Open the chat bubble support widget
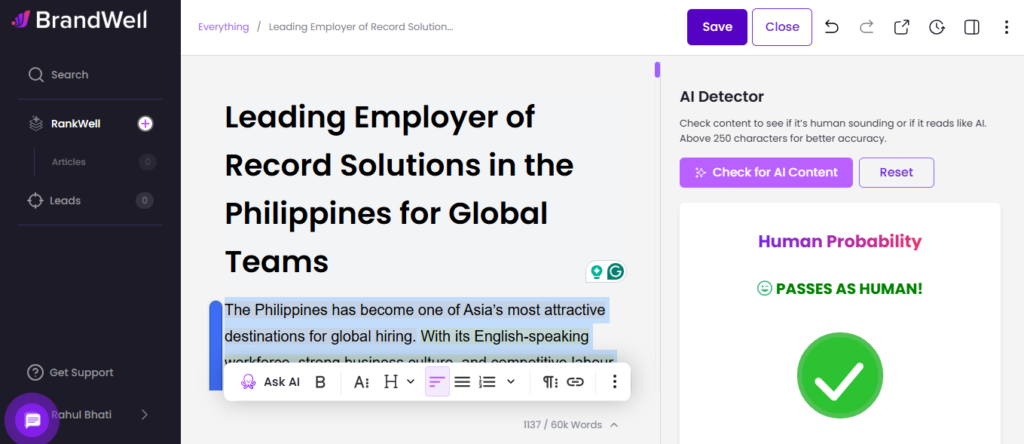 point(32,420)
